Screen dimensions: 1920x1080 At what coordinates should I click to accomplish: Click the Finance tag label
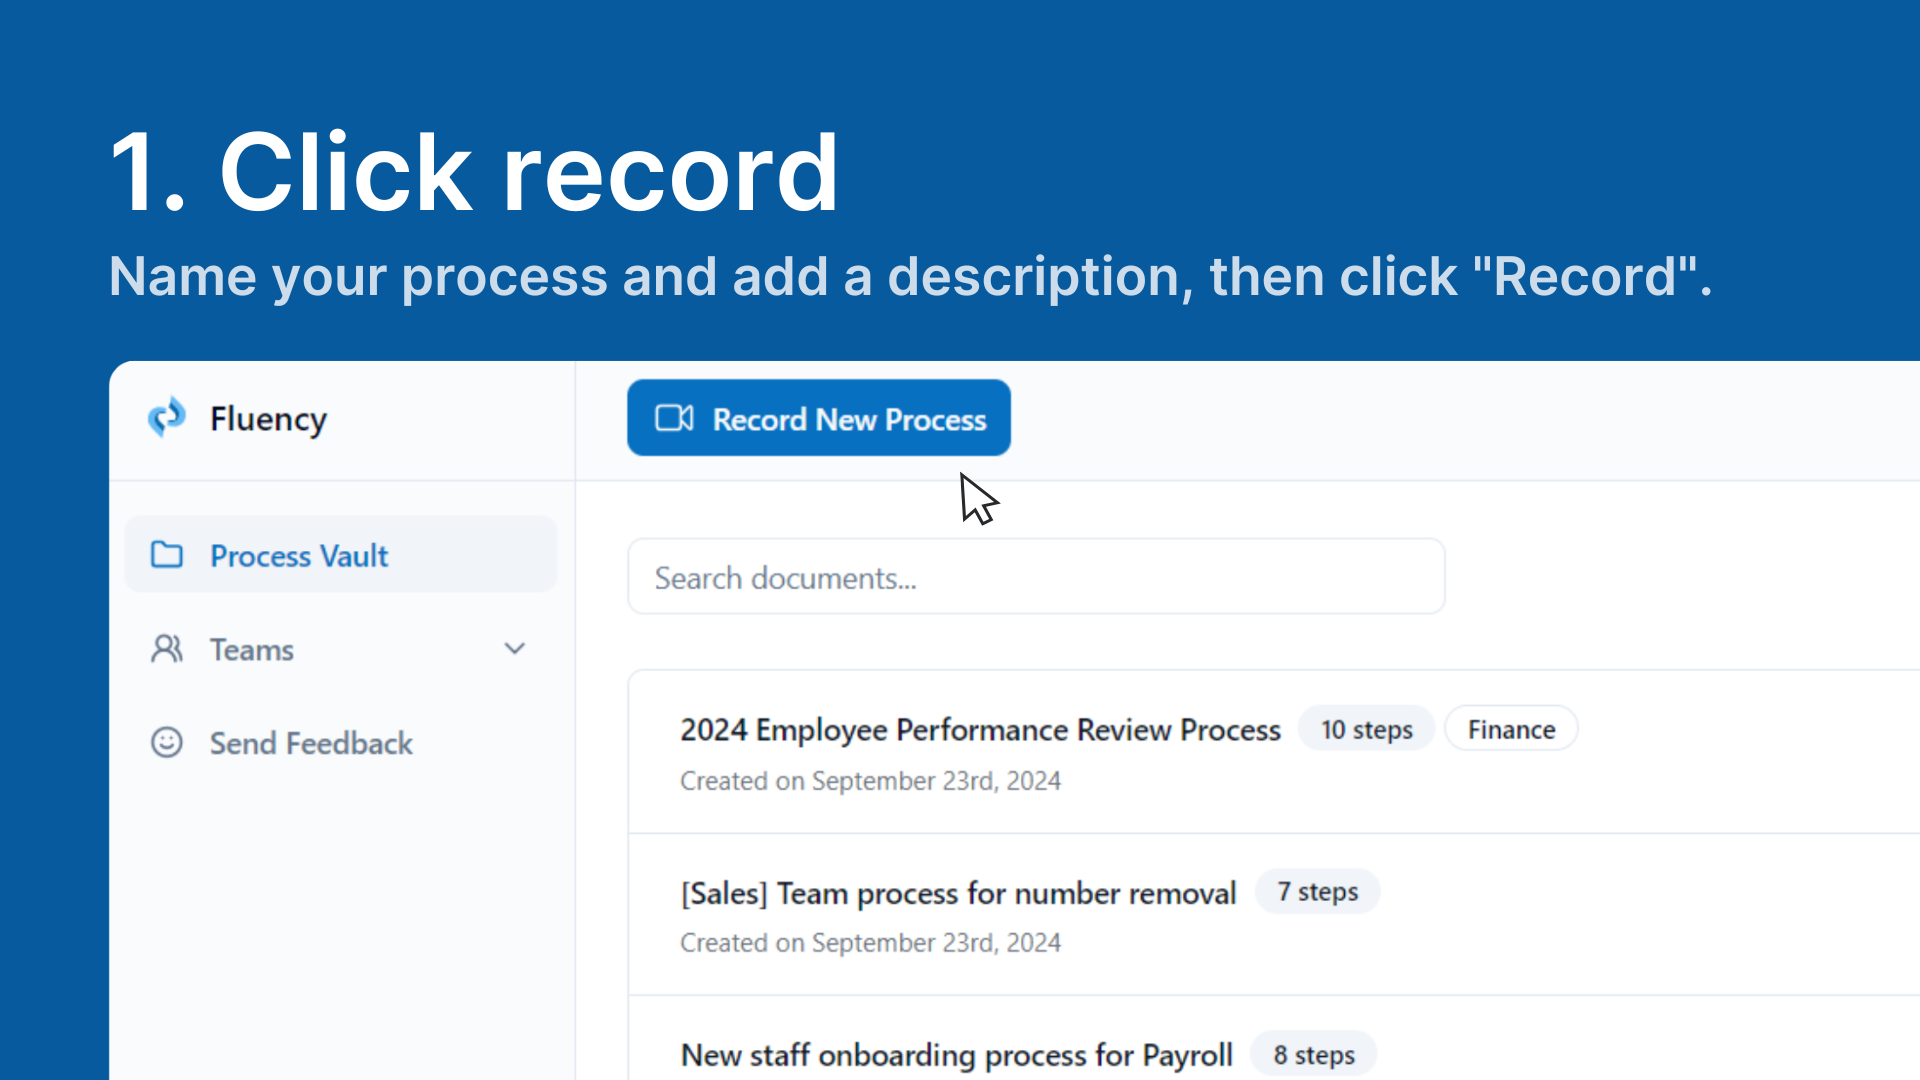click(x=1511, y=730)
